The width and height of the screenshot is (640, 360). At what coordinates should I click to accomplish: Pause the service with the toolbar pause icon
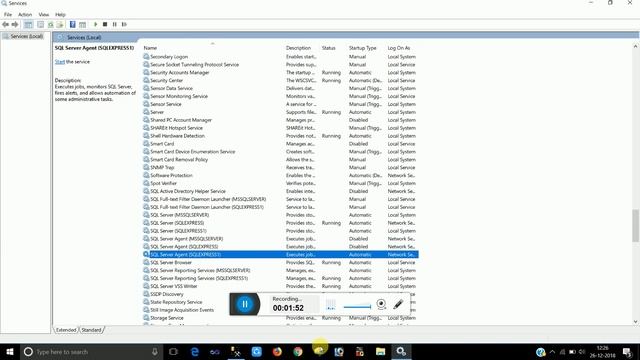[x=115, y=24]
